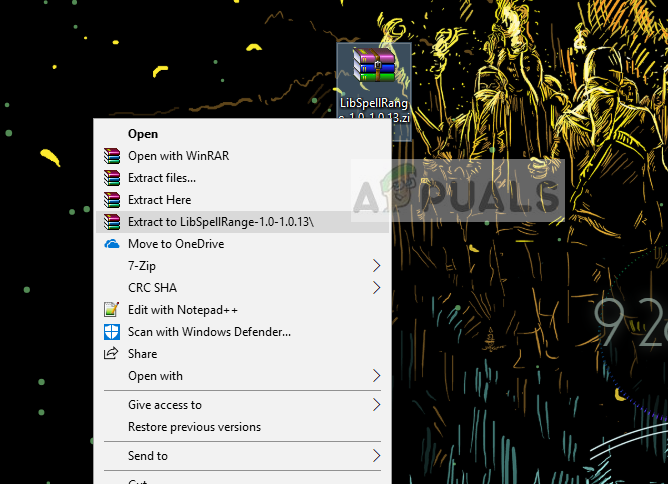Select Give access to entry
The width and height of the screenshot is (668, 484).
point(242,405)
